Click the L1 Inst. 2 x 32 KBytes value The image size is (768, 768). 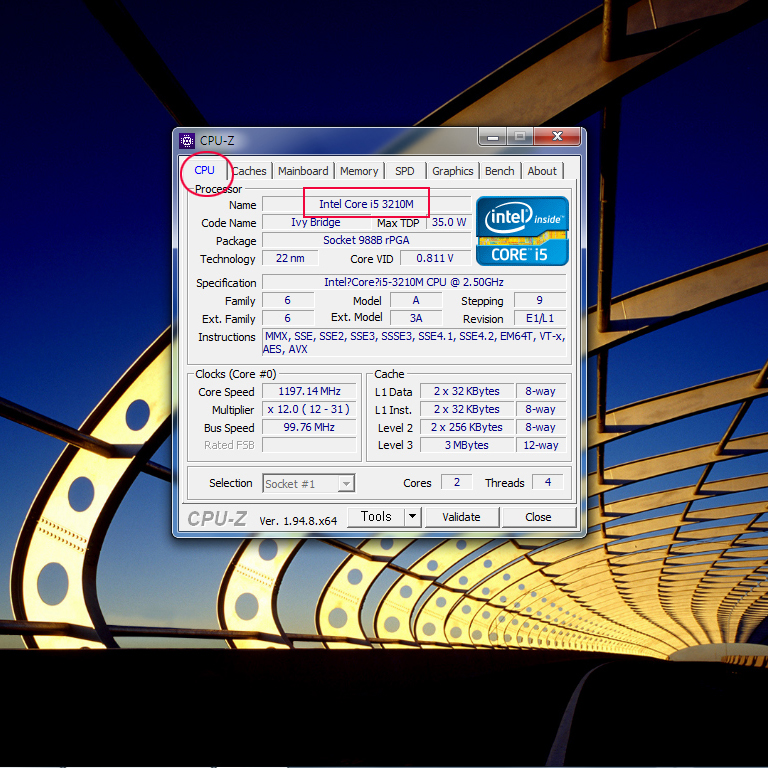467,409
